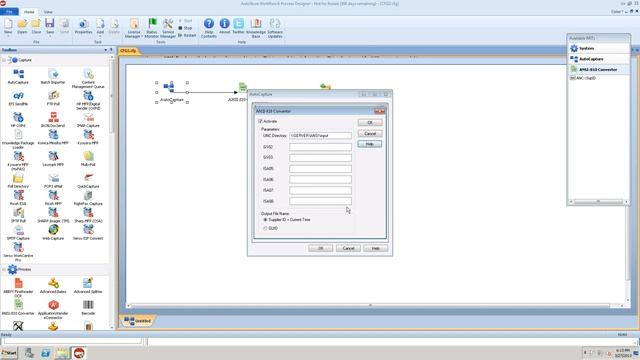Select AutoCapture in Available RRTs panel

point(598,59)
